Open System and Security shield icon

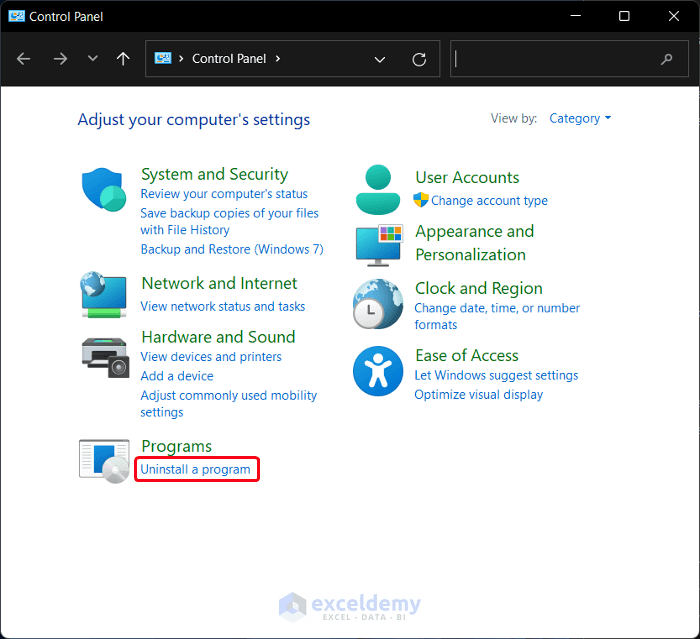point(104,189)
